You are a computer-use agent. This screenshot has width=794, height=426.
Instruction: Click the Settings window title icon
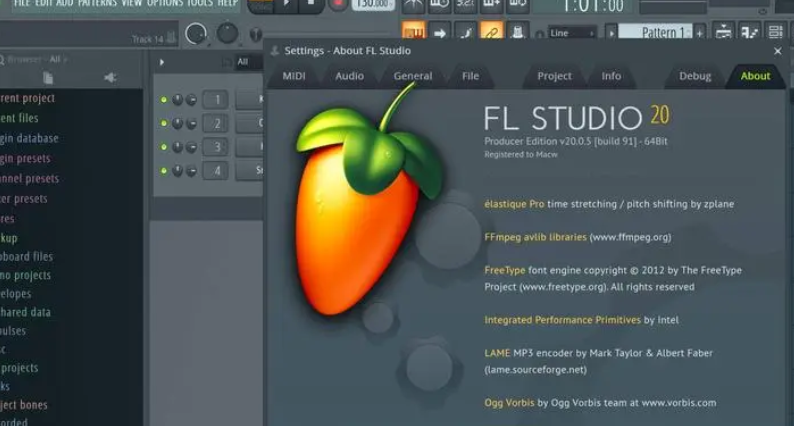(x=275, y=51)
